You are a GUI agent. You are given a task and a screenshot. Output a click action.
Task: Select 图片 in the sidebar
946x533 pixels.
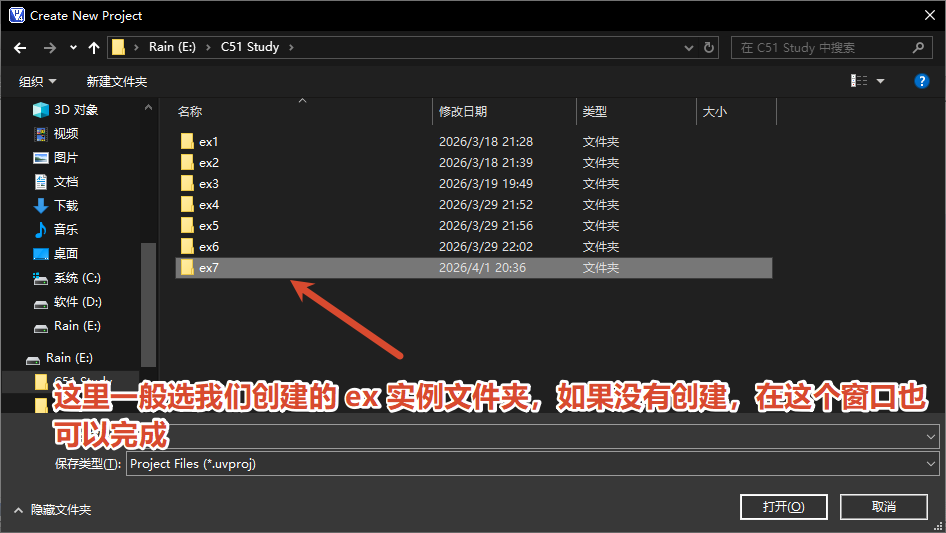pyautogui.click(x=56, y=158)
